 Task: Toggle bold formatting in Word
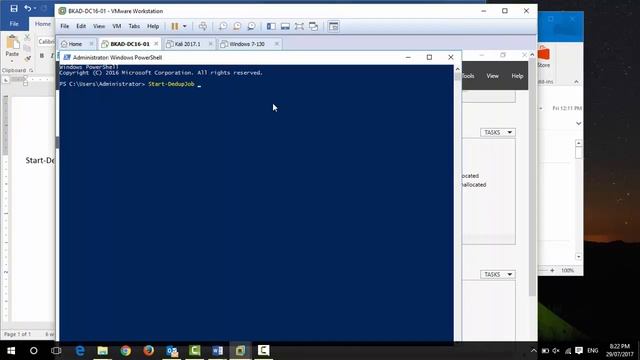coord(42,56)
